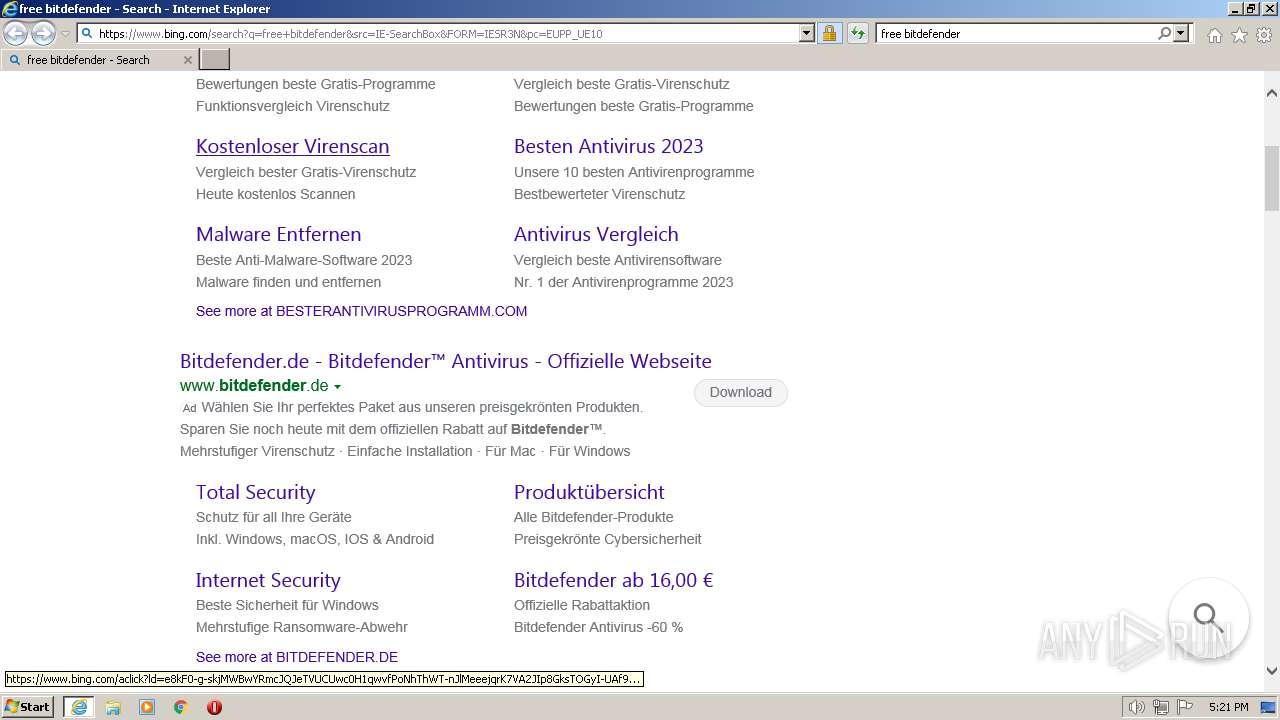1280x720 pixels.
Task: Click the Download button
Action: point(740,392)
